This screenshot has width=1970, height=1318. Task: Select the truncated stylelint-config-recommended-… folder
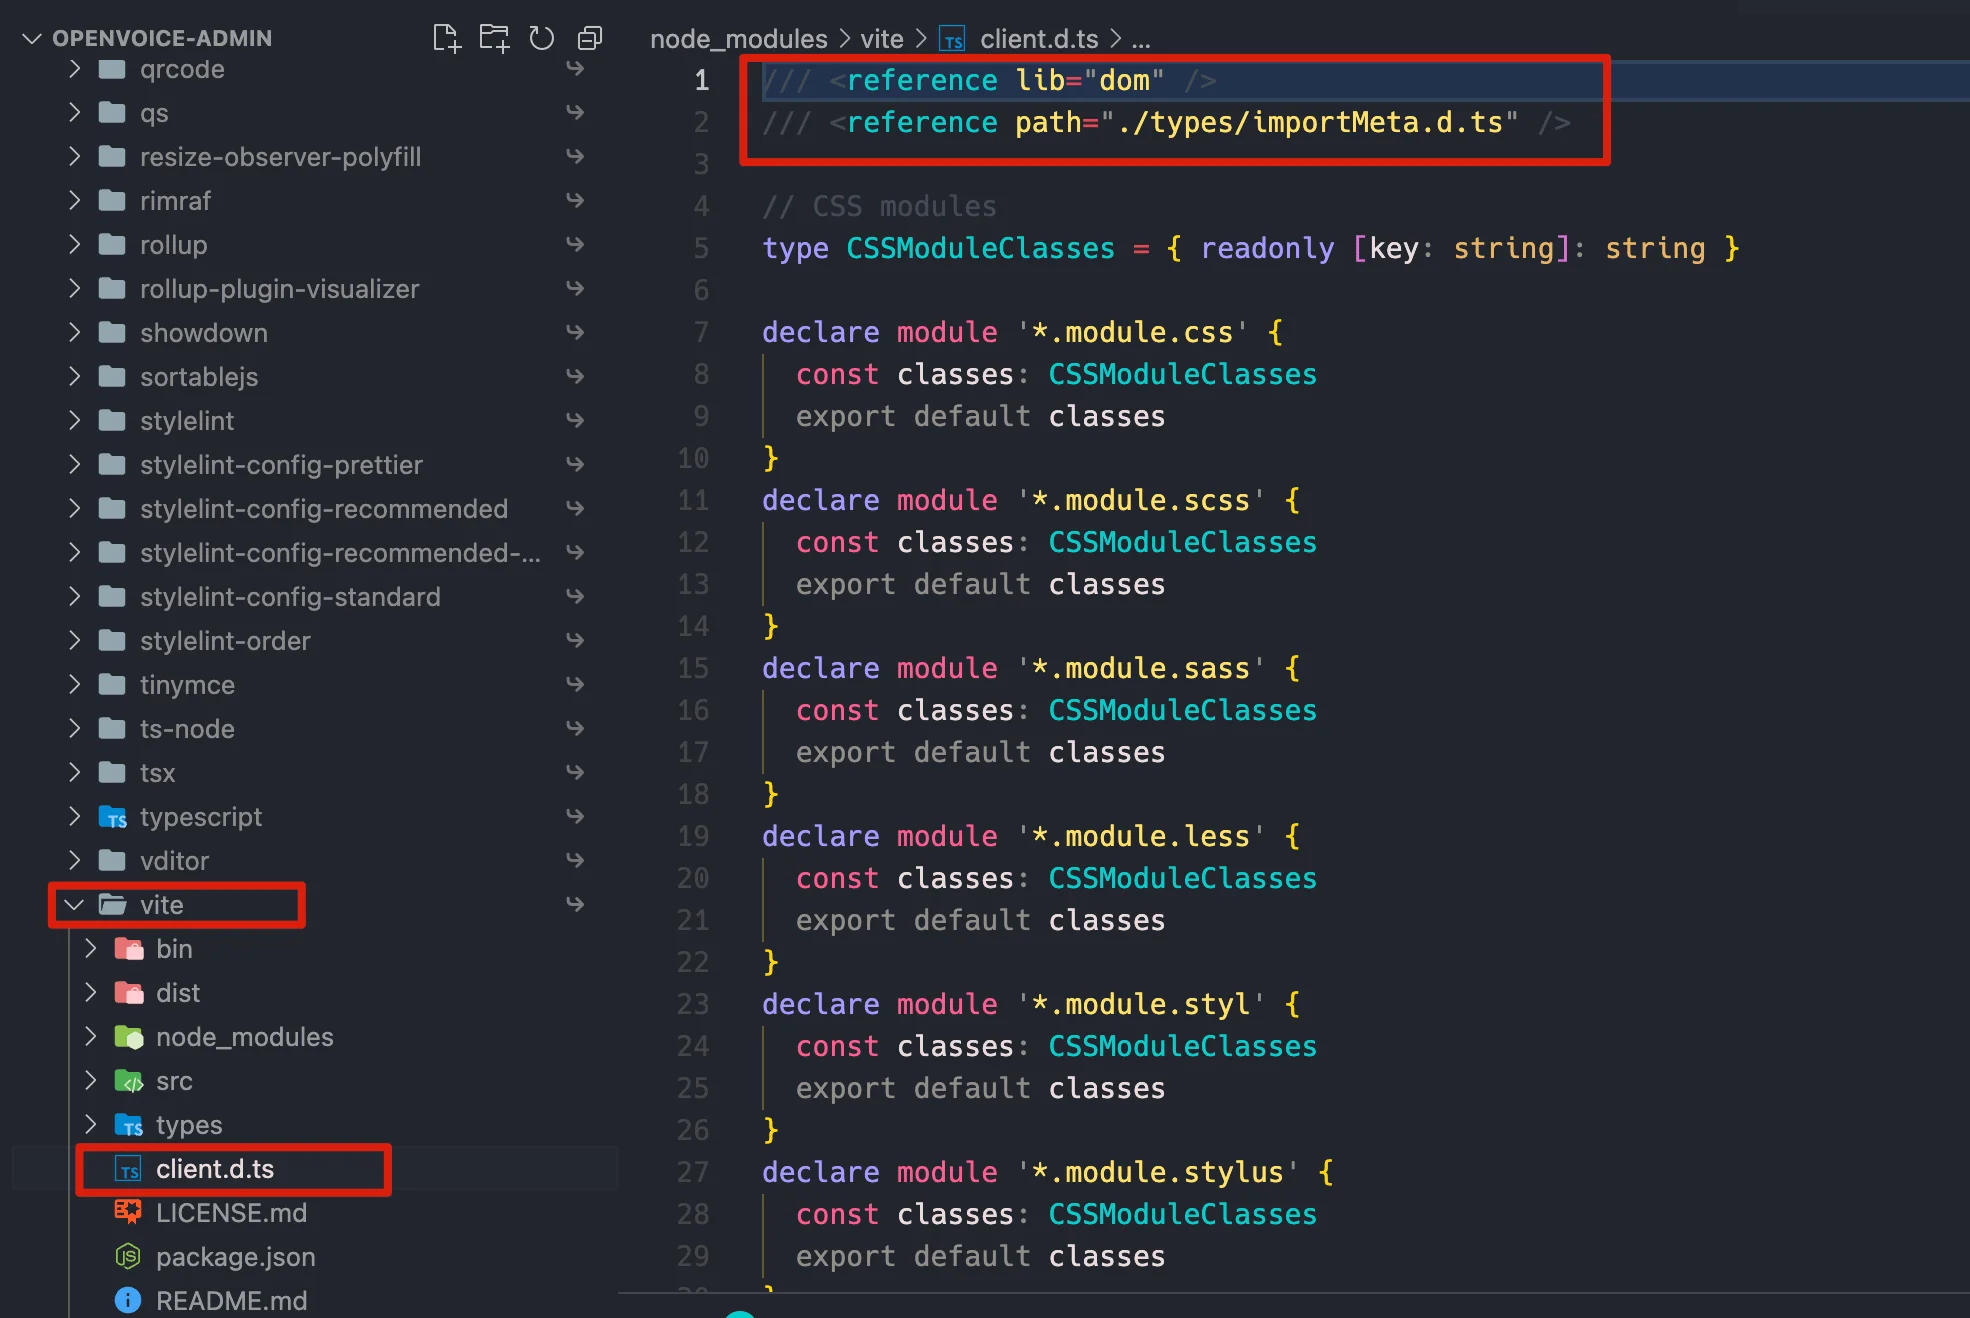point(340,553)
